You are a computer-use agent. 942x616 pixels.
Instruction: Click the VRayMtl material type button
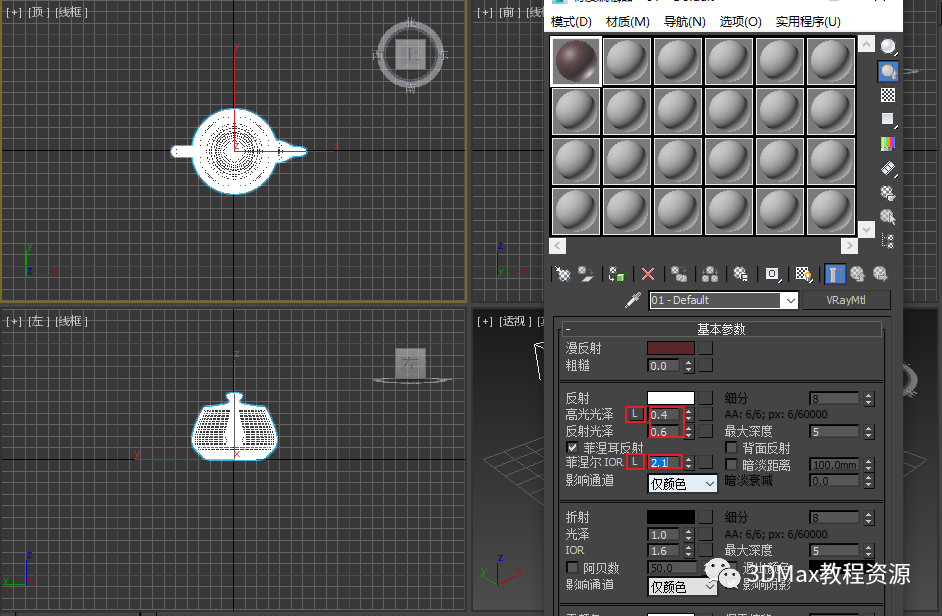(x=846, y=300)
